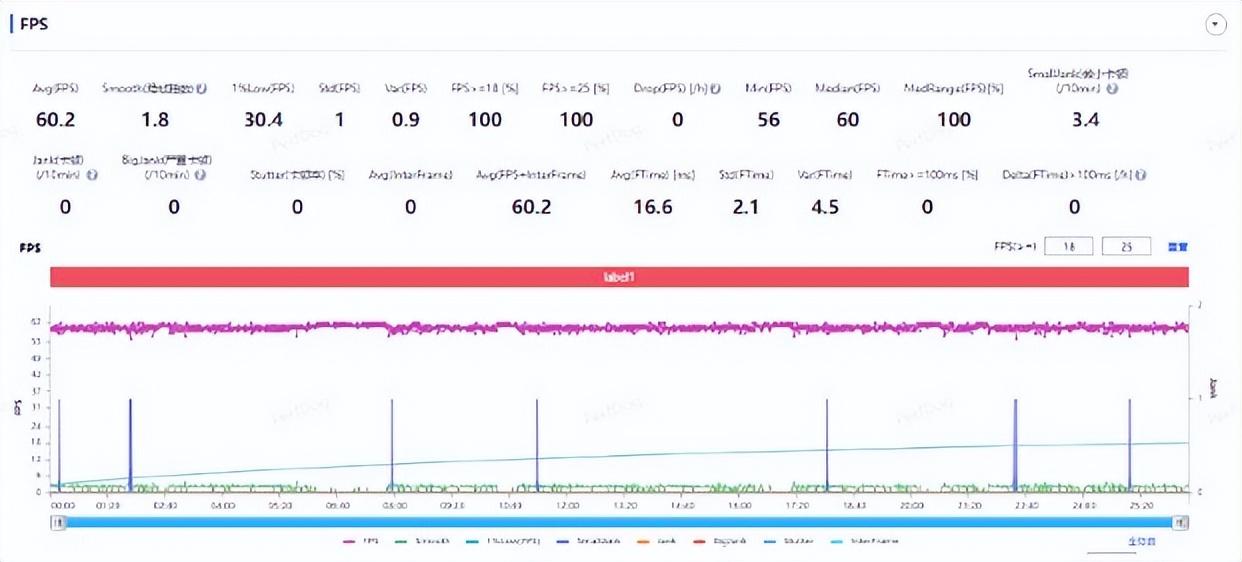Image resolution: width=1242 pixels, height=562 pixels.
Task: Click the help icon next to Smooth metric
Action: point(203,88)
